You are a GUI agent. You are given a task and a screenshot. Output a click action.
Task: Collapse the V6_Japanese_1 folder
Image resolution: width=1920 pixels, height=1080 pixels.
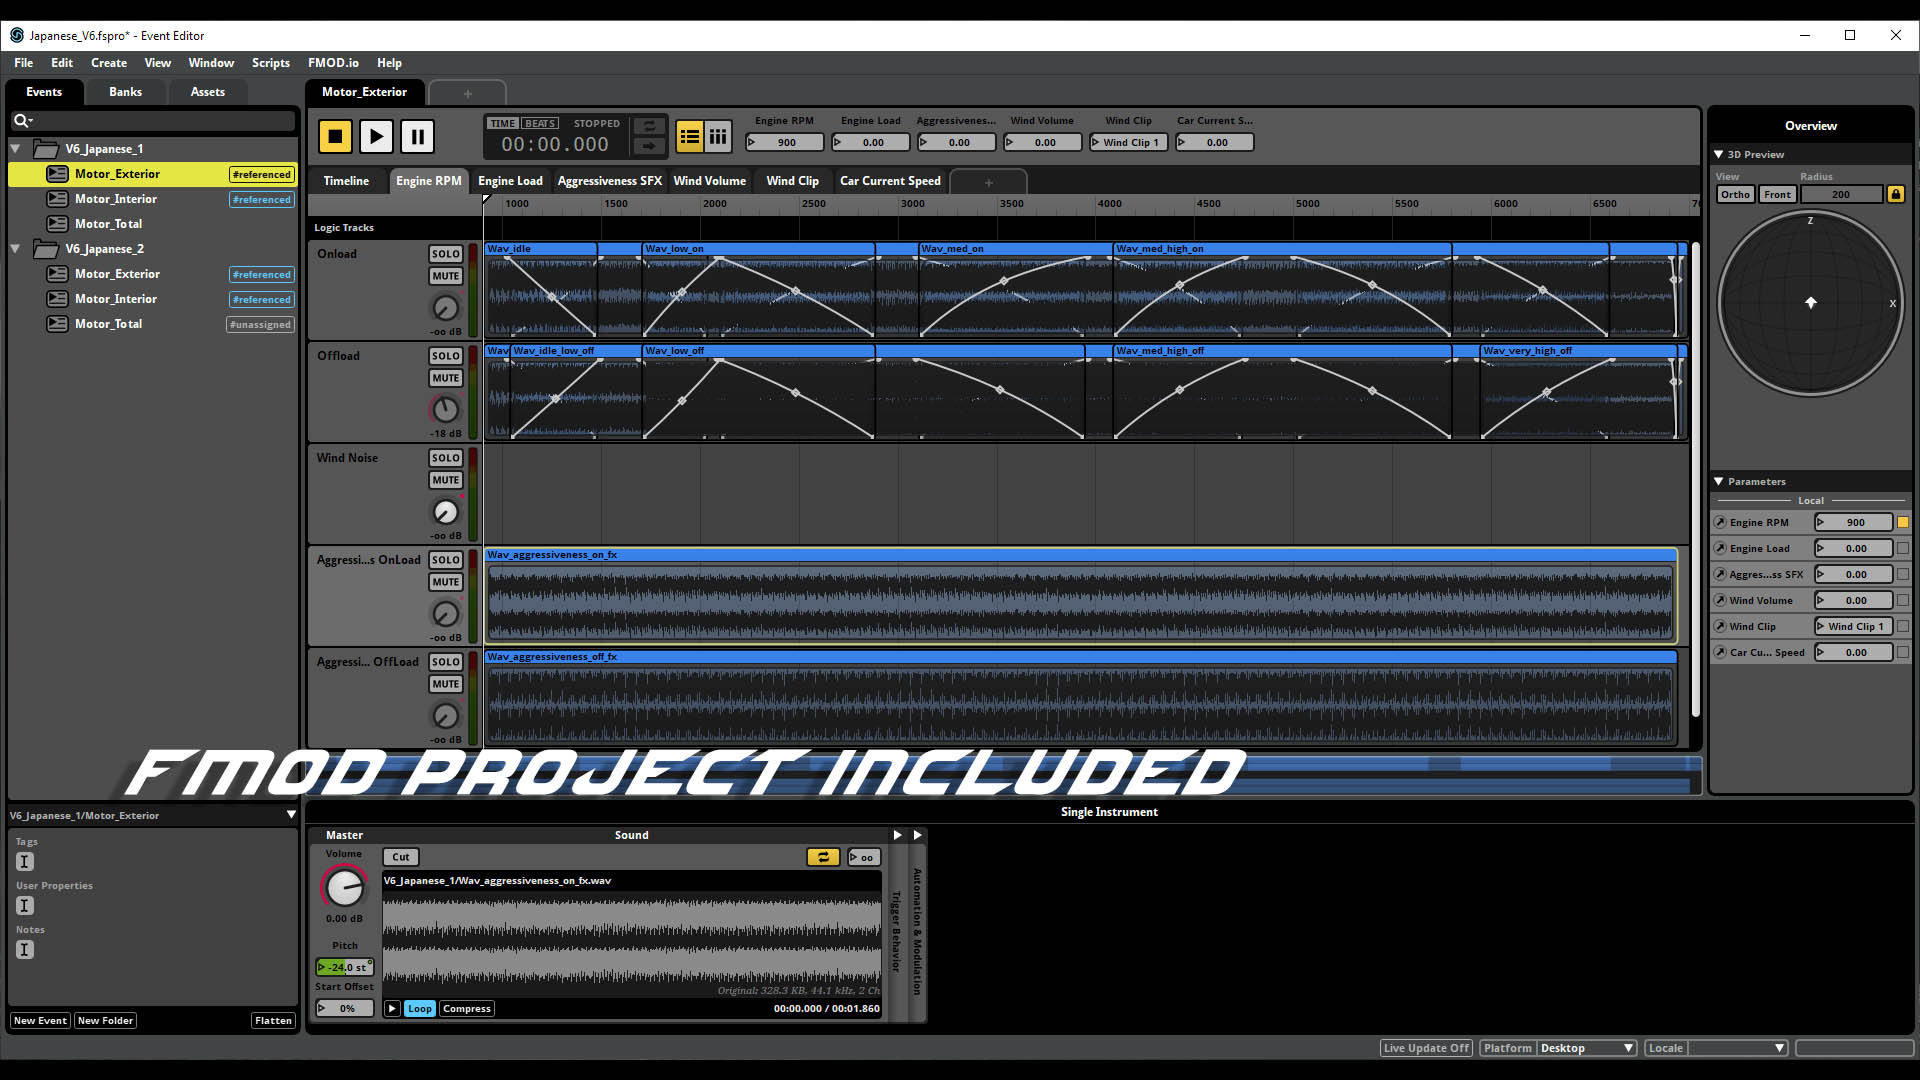[x=16, y=149]
